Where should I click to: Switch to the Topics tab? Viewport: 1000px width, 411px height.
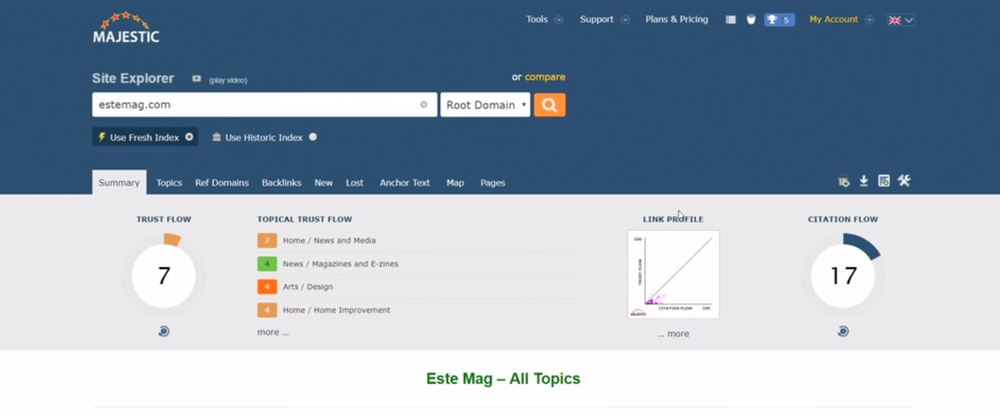point(169,183)
